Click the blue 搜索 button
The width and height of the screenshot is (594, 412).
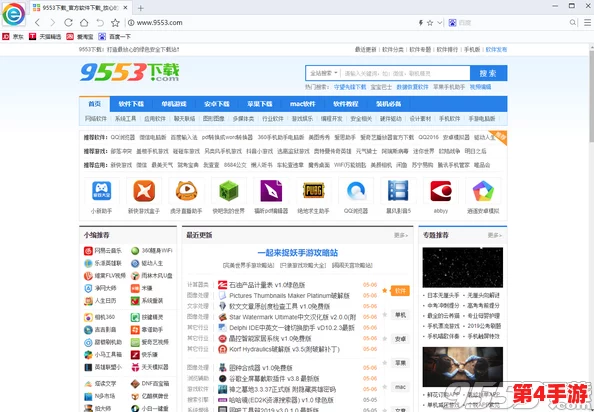pyautogui.click(x=488, y=73)
